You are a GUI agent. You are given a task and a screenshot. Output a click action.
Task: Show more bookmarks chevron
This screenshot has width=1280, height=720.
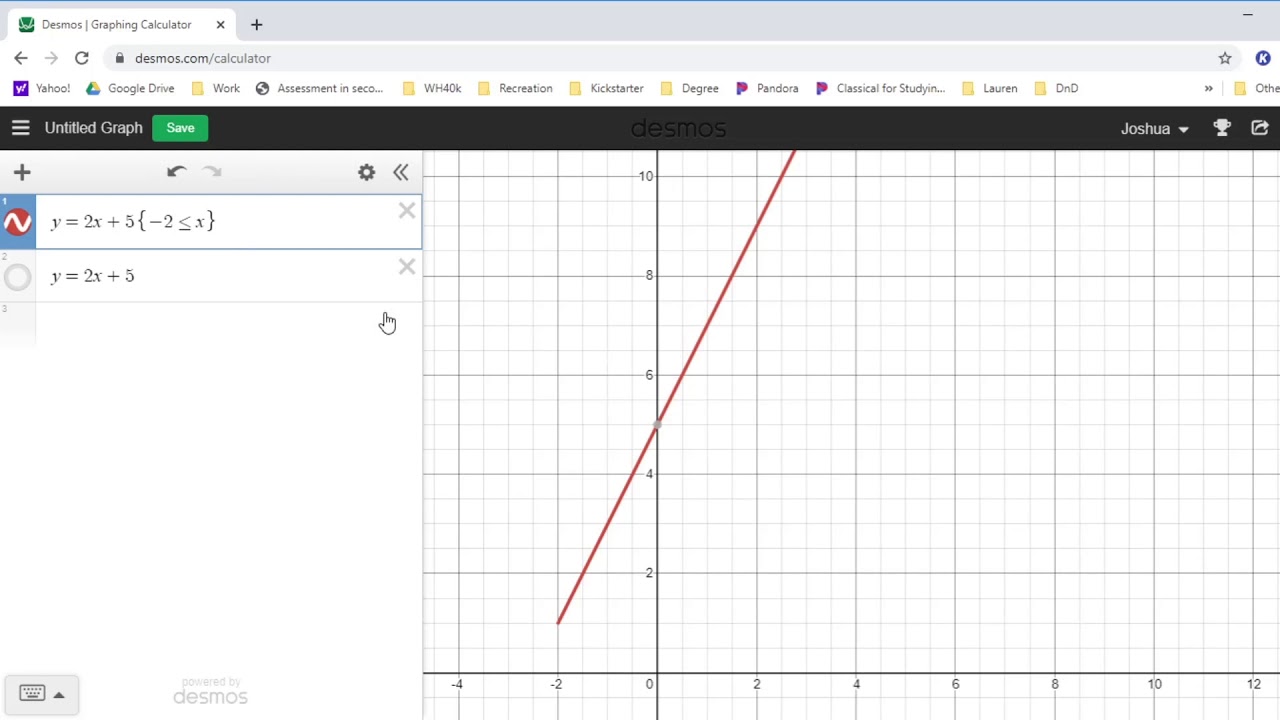1208,88
